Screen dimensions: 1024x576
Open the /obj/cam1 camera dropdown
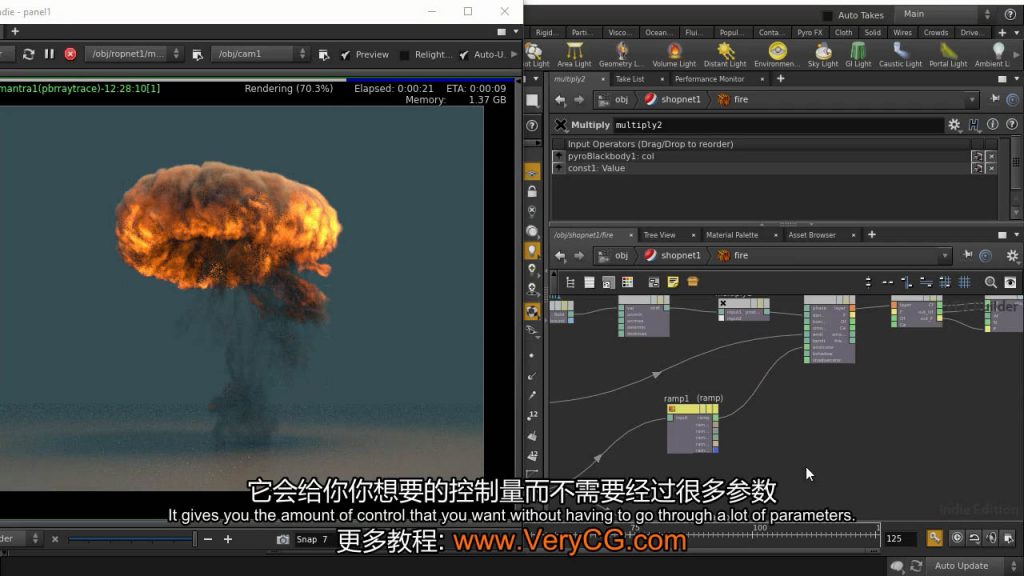pyautogui.click(x=260, y=54)
